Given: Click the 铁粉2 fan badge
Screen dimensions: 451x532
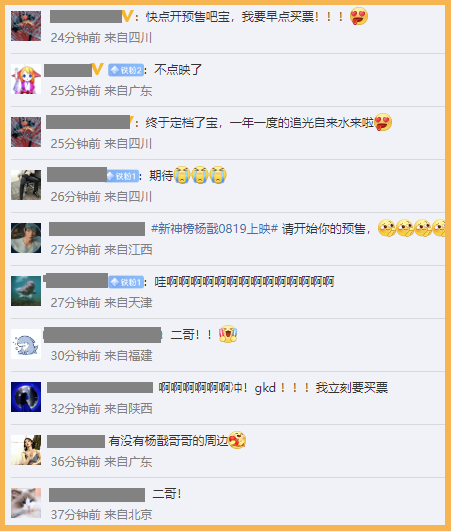Looking at the screenshot, I should click(126, 70).
